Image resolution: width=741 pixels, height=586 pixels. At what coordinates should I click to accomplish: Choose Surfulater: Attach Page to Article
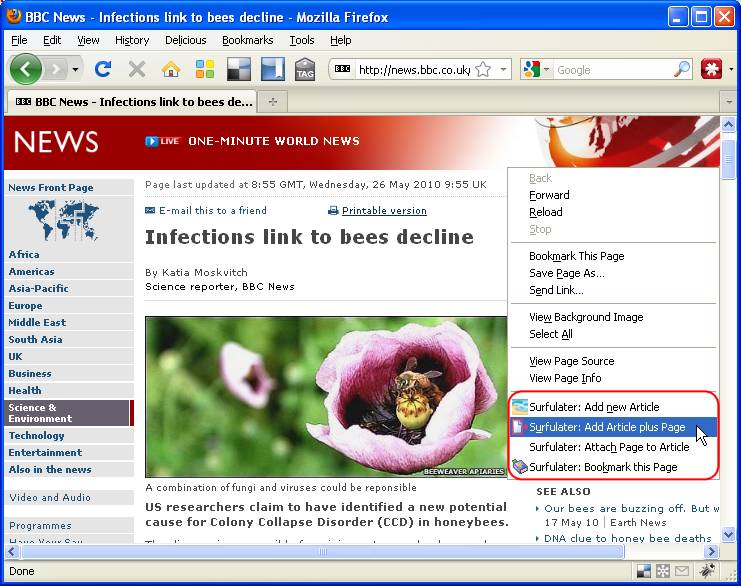[613, 447]
